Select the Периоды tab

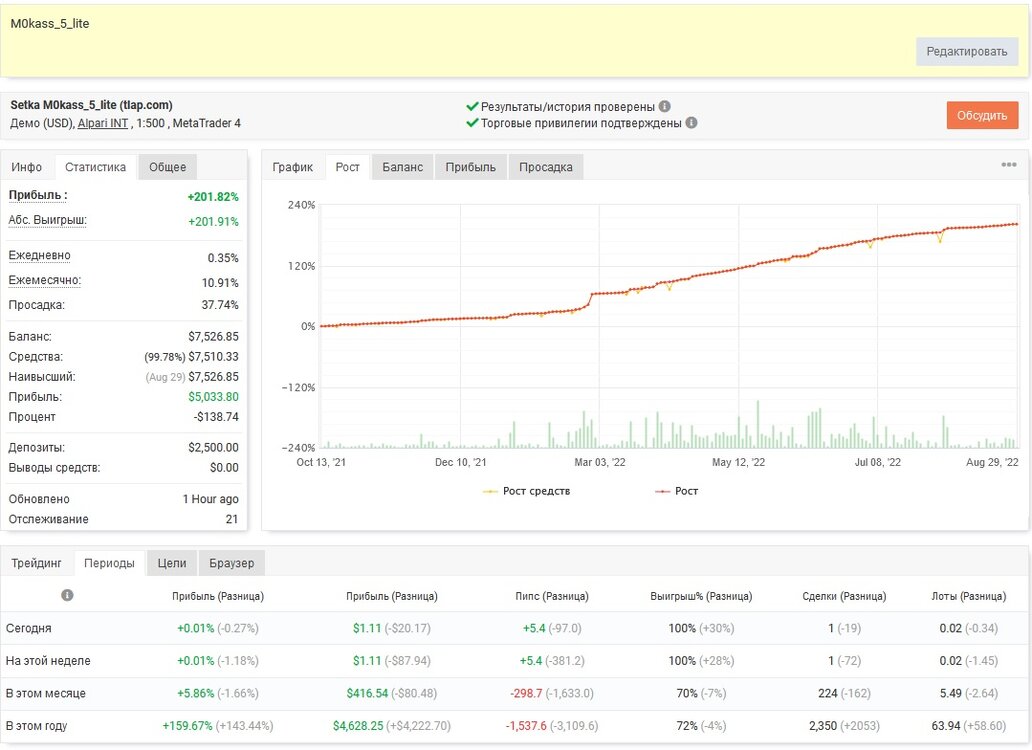point(109,563)
